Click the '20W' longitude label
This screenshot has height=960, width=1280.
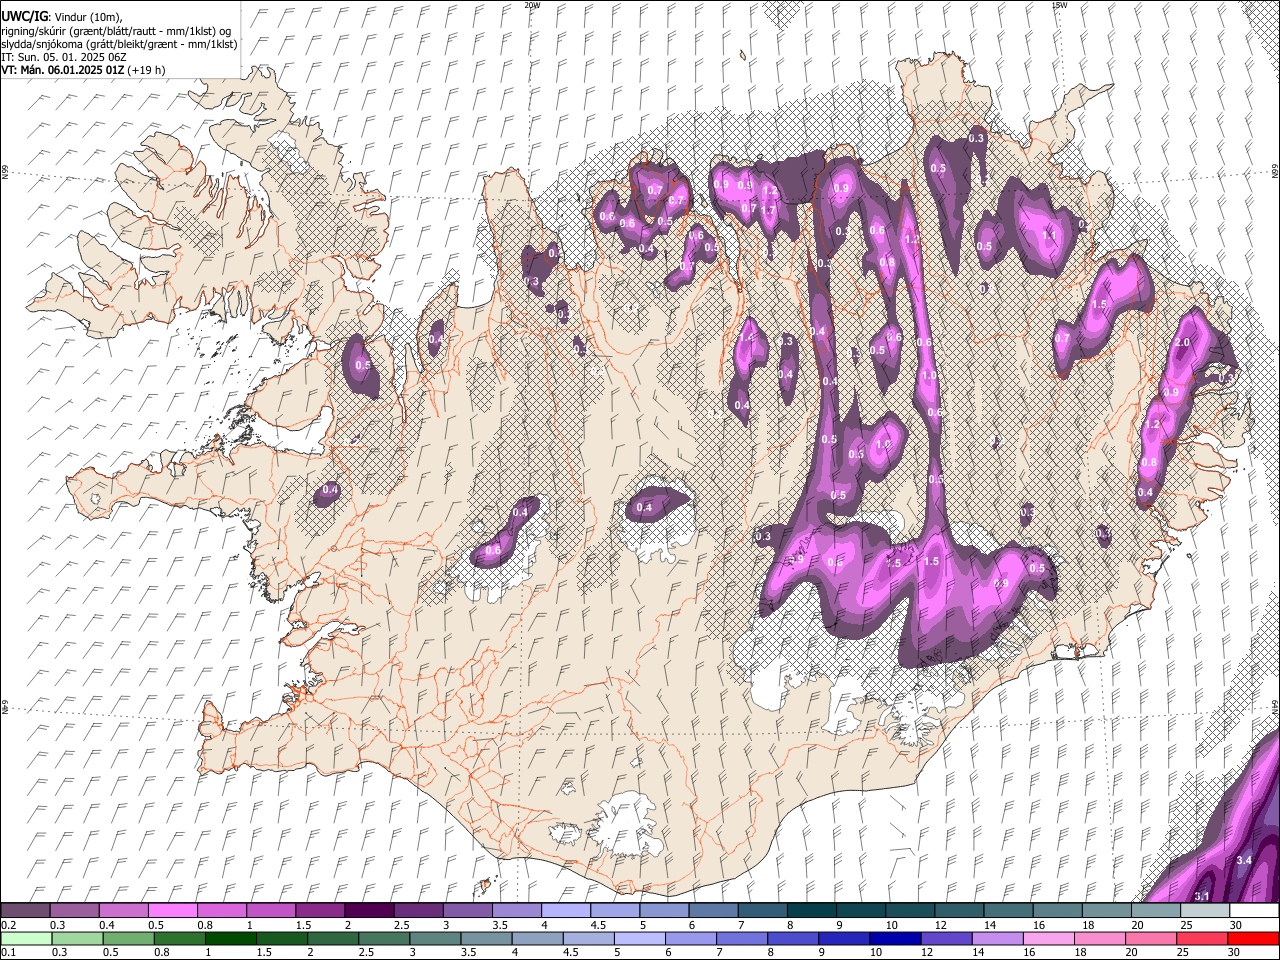point(532,5)
